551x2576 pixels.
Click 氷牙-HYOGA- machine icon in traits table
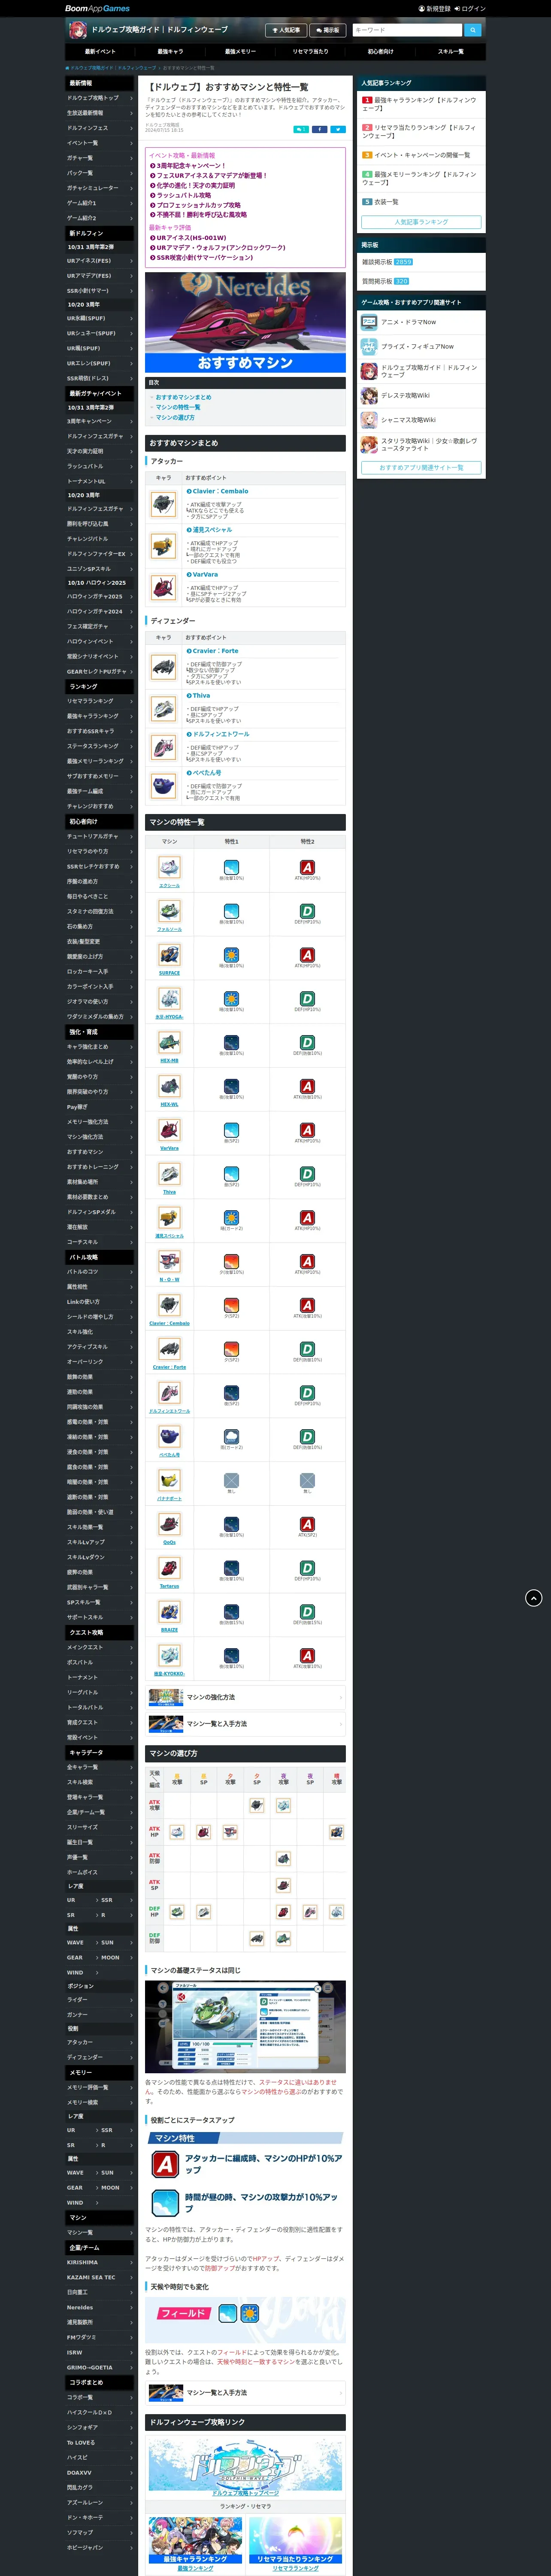click(x=170, y=999)
